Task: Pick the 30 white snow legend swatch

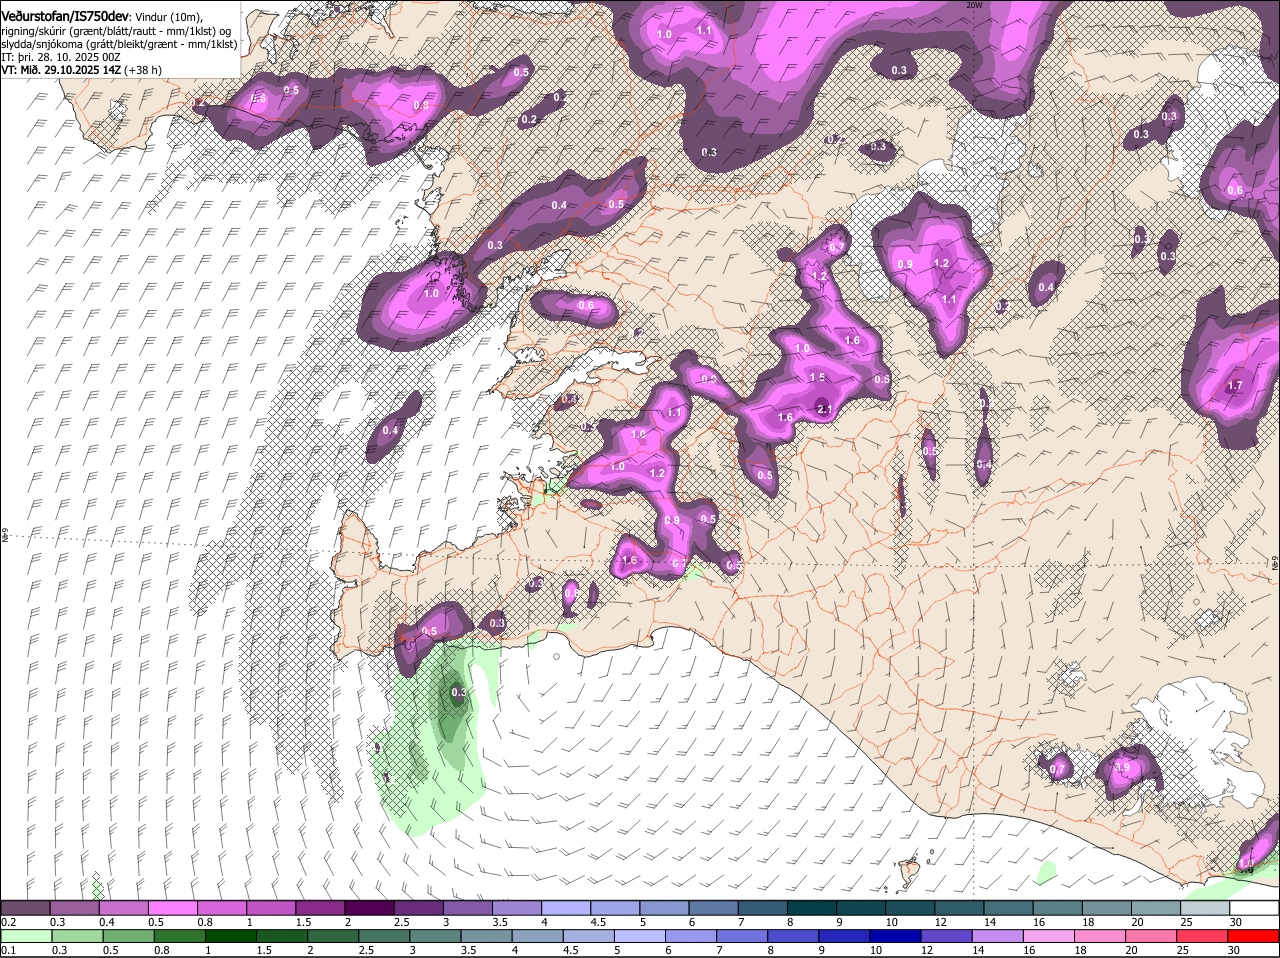Action: coord(1255,907)
